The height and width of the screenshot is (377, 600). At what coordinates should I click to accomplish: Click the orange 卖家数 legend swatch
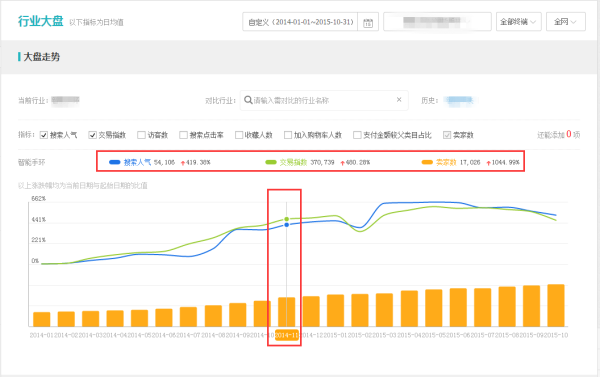427,162
